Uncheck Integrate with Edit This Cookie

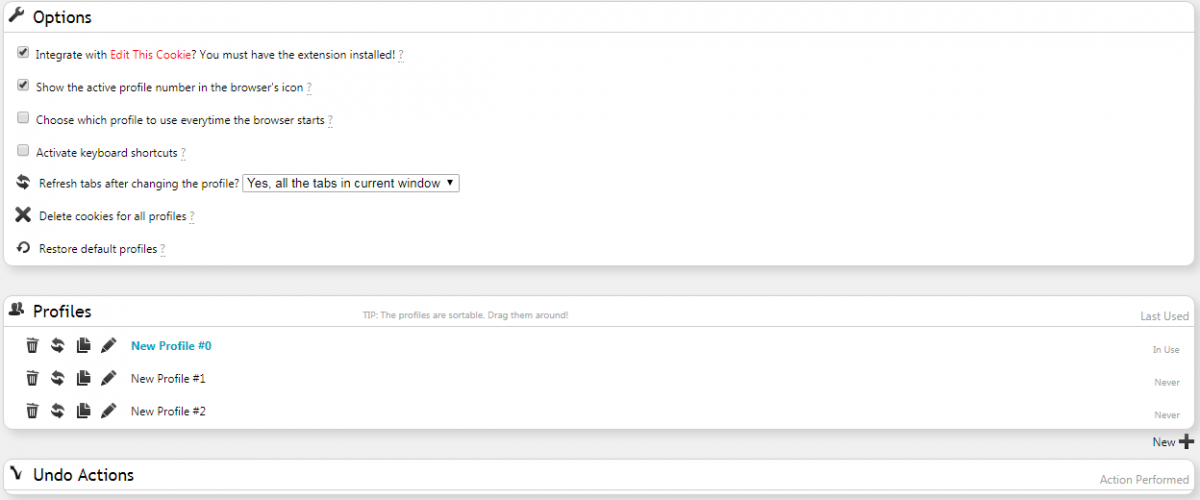(23, 52)
